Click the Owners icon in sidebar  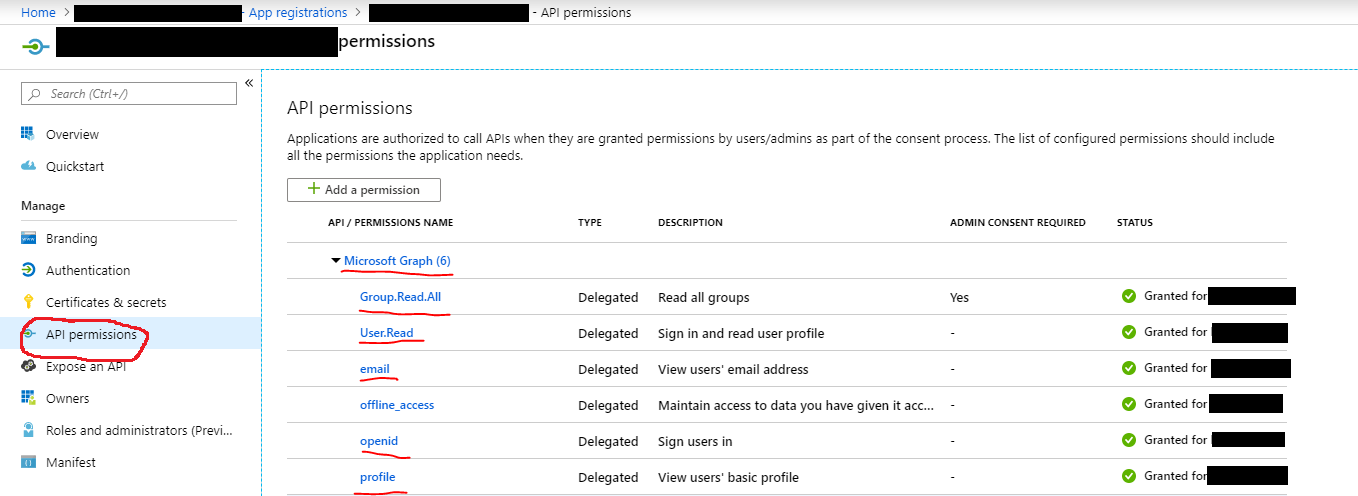click(x=28, y=398)
